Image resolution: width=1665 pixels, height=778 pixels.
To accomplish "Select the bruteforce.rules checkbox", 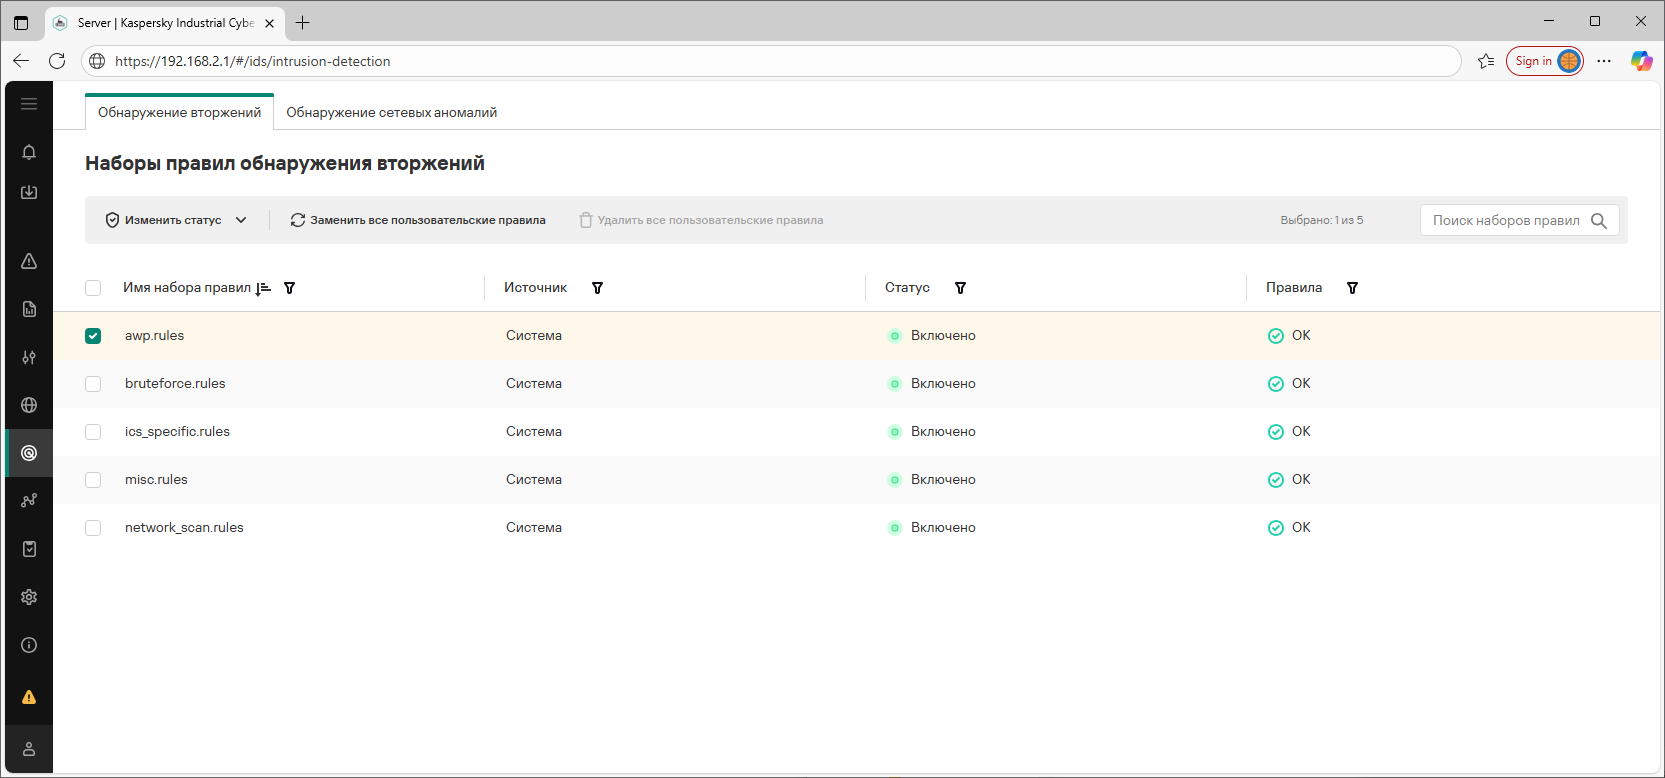I will coord(93,384).
